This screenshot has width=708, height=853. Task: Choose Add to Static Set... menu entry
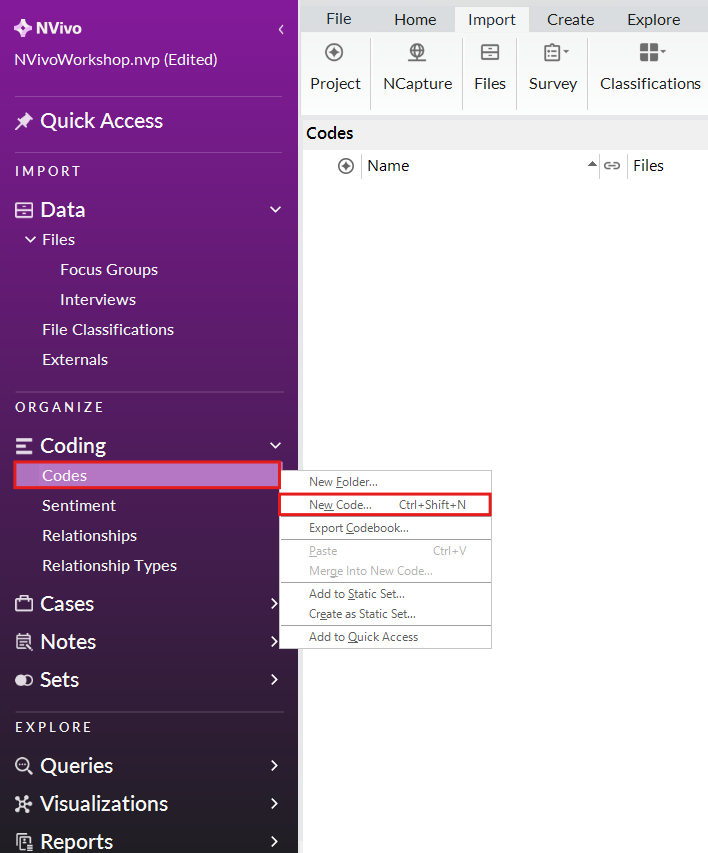[x=385, y=594]
